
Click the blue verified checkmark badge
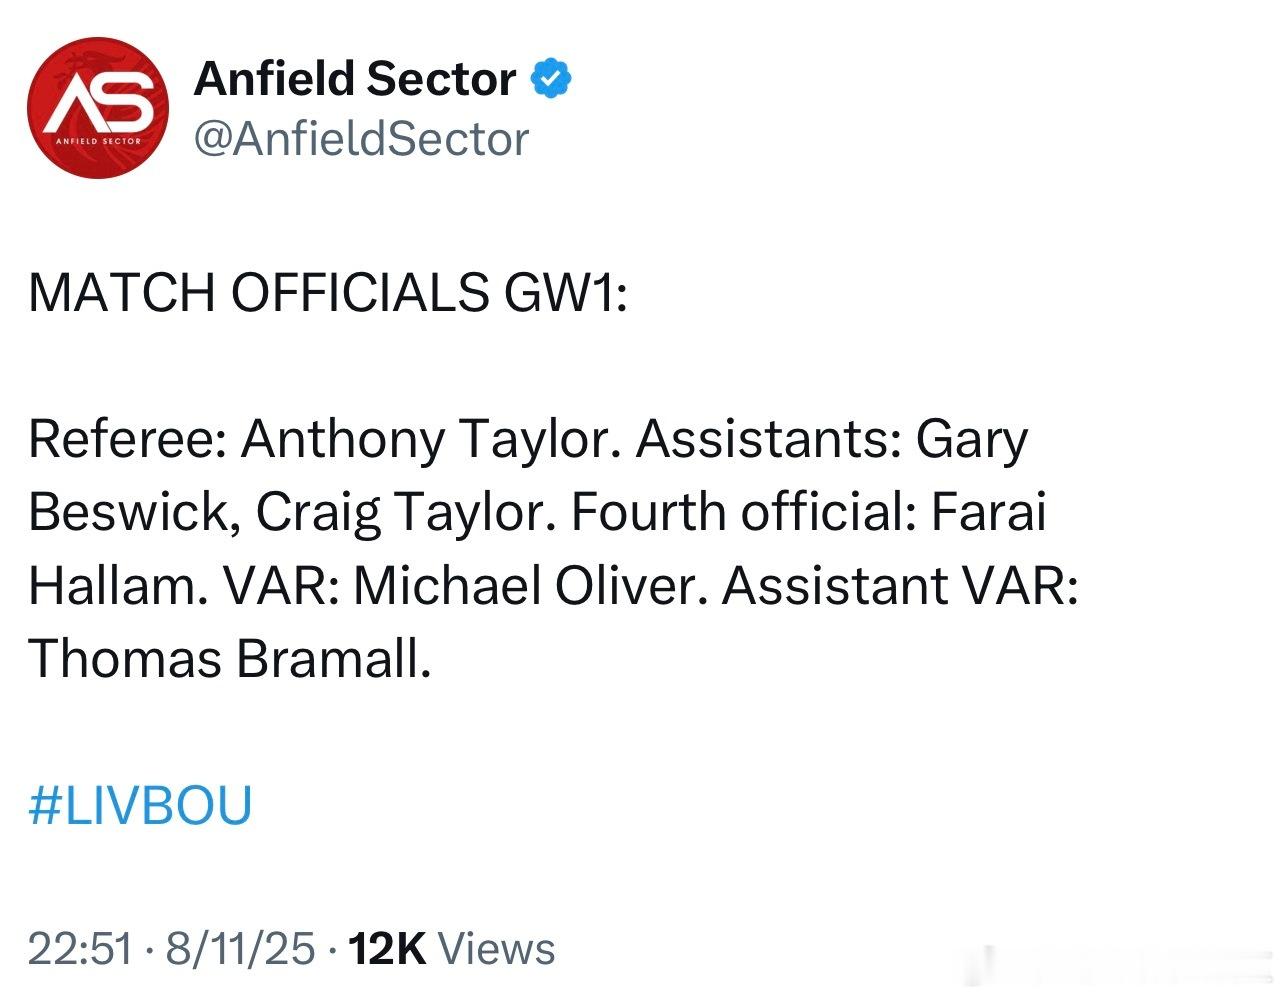pyautogui.click(x=550, y=79)
